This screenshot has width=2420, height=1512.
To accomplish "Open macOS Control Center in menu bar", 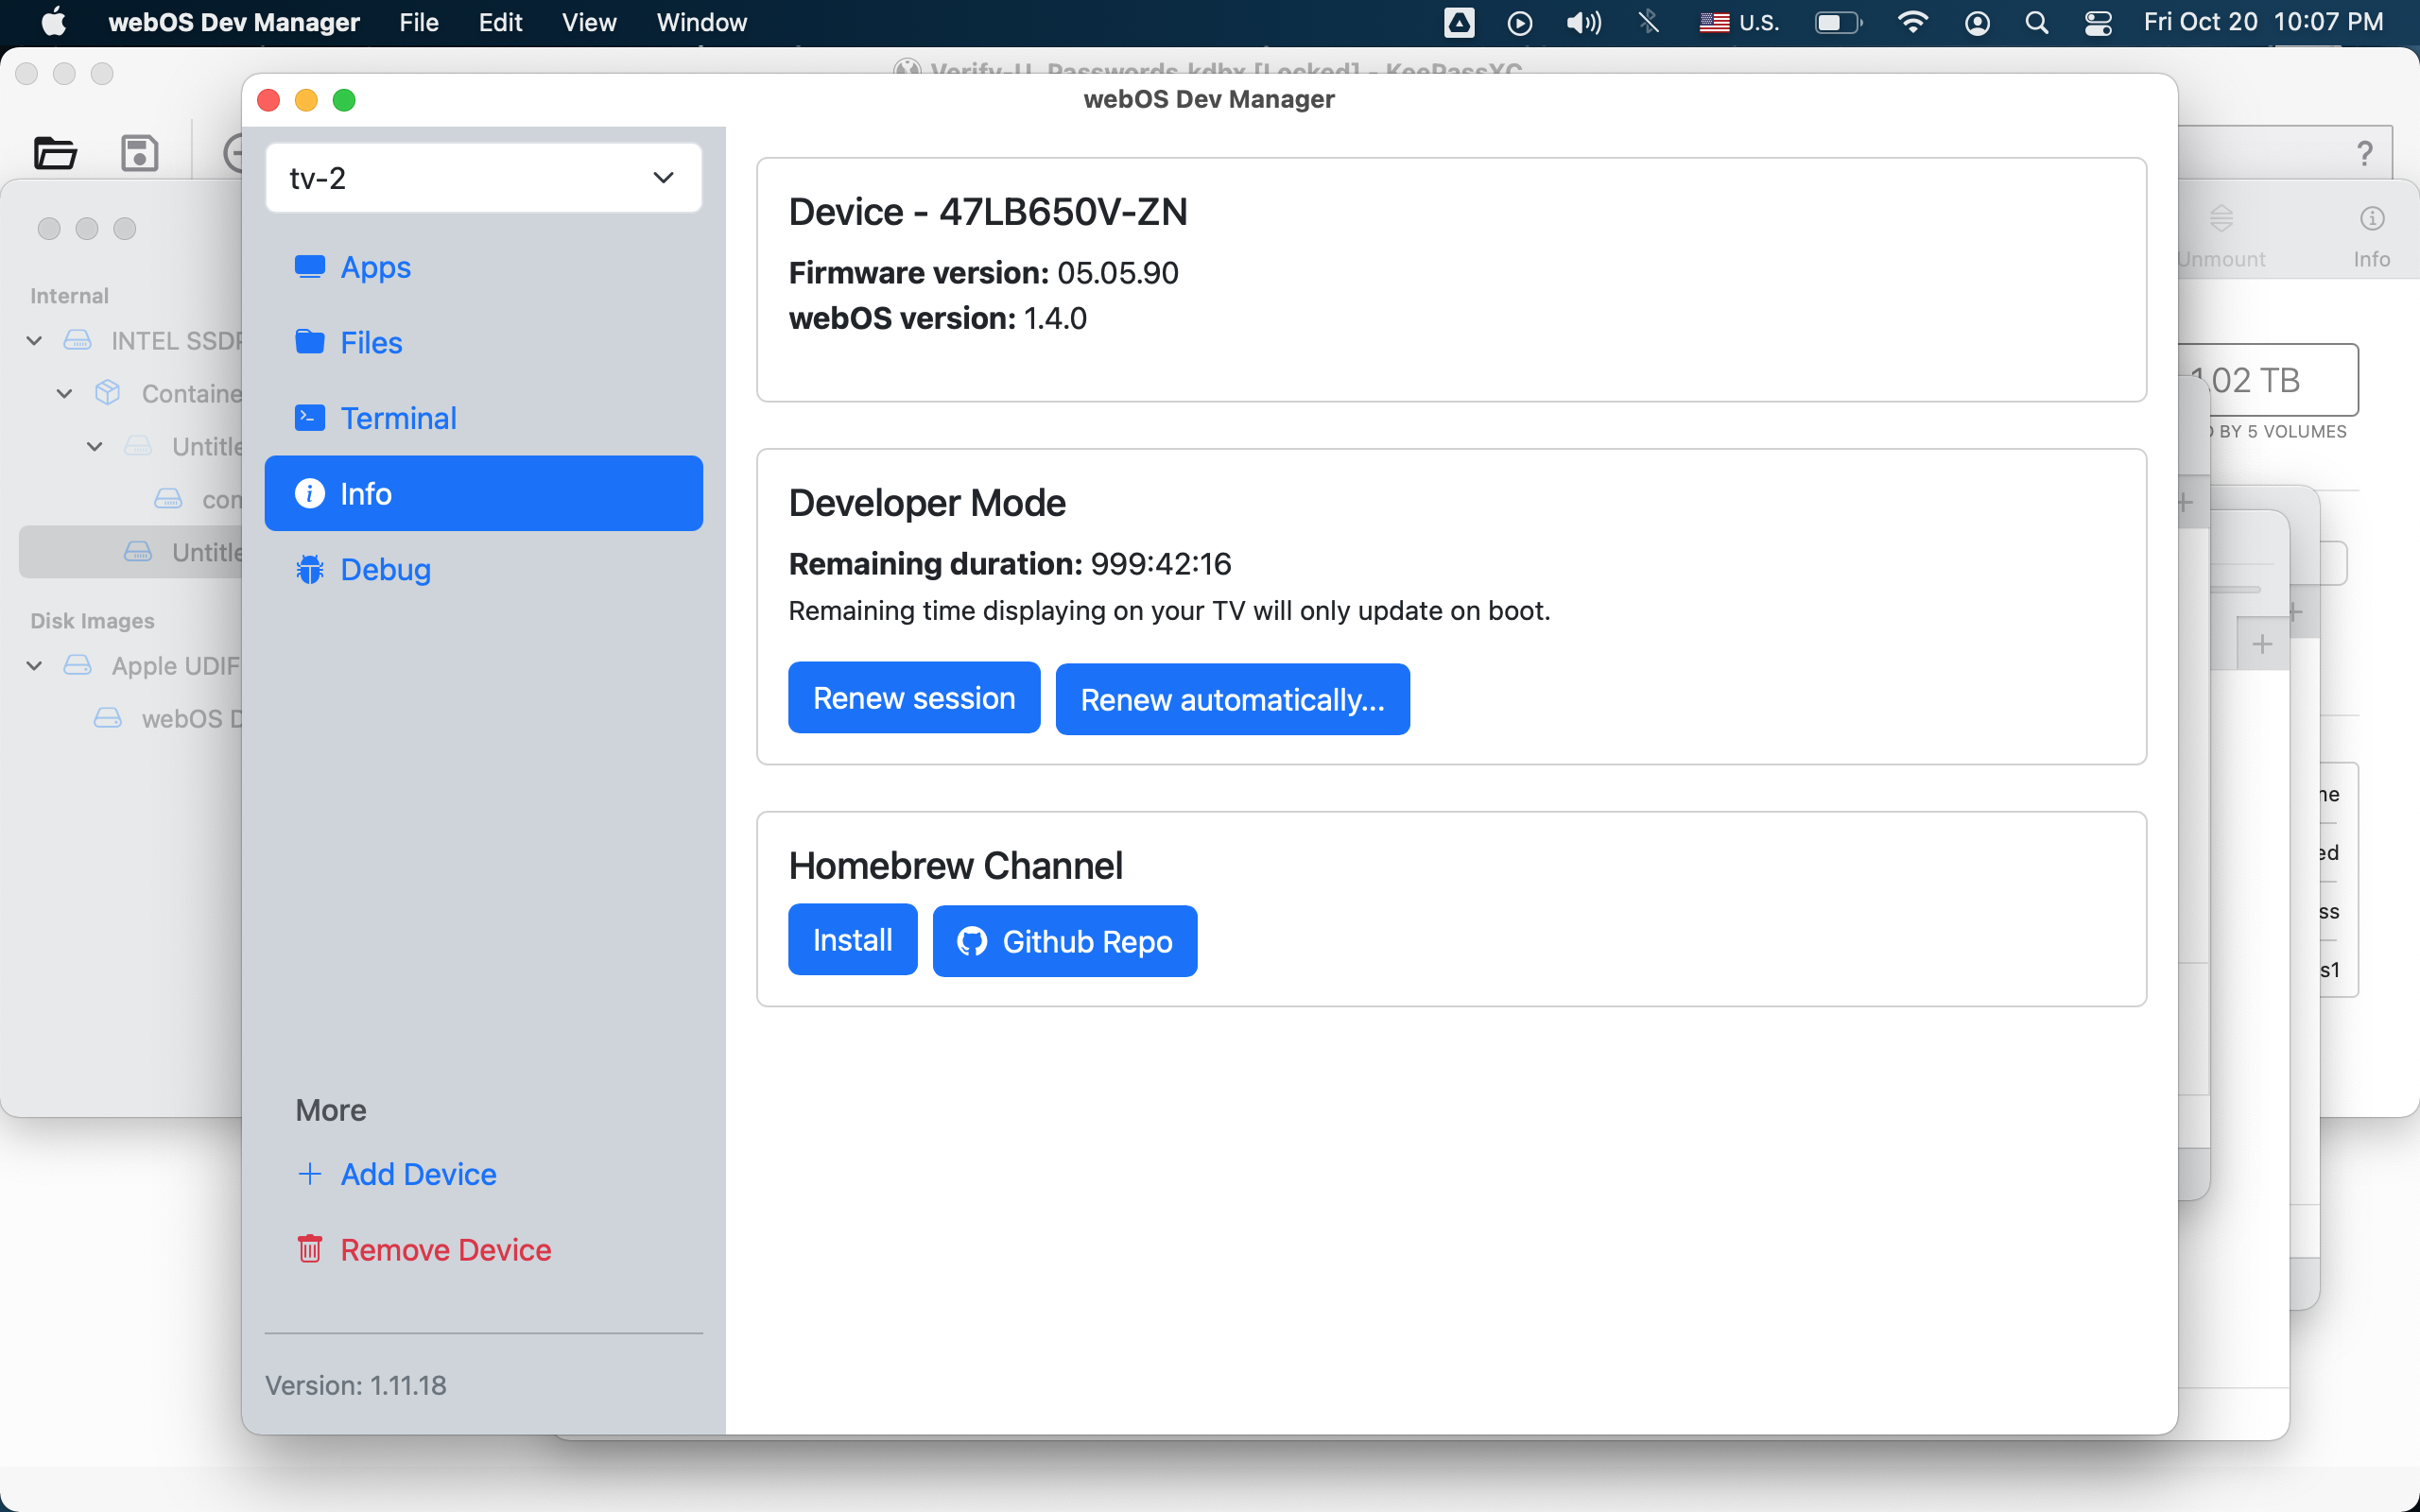I will pos(2097,22).
